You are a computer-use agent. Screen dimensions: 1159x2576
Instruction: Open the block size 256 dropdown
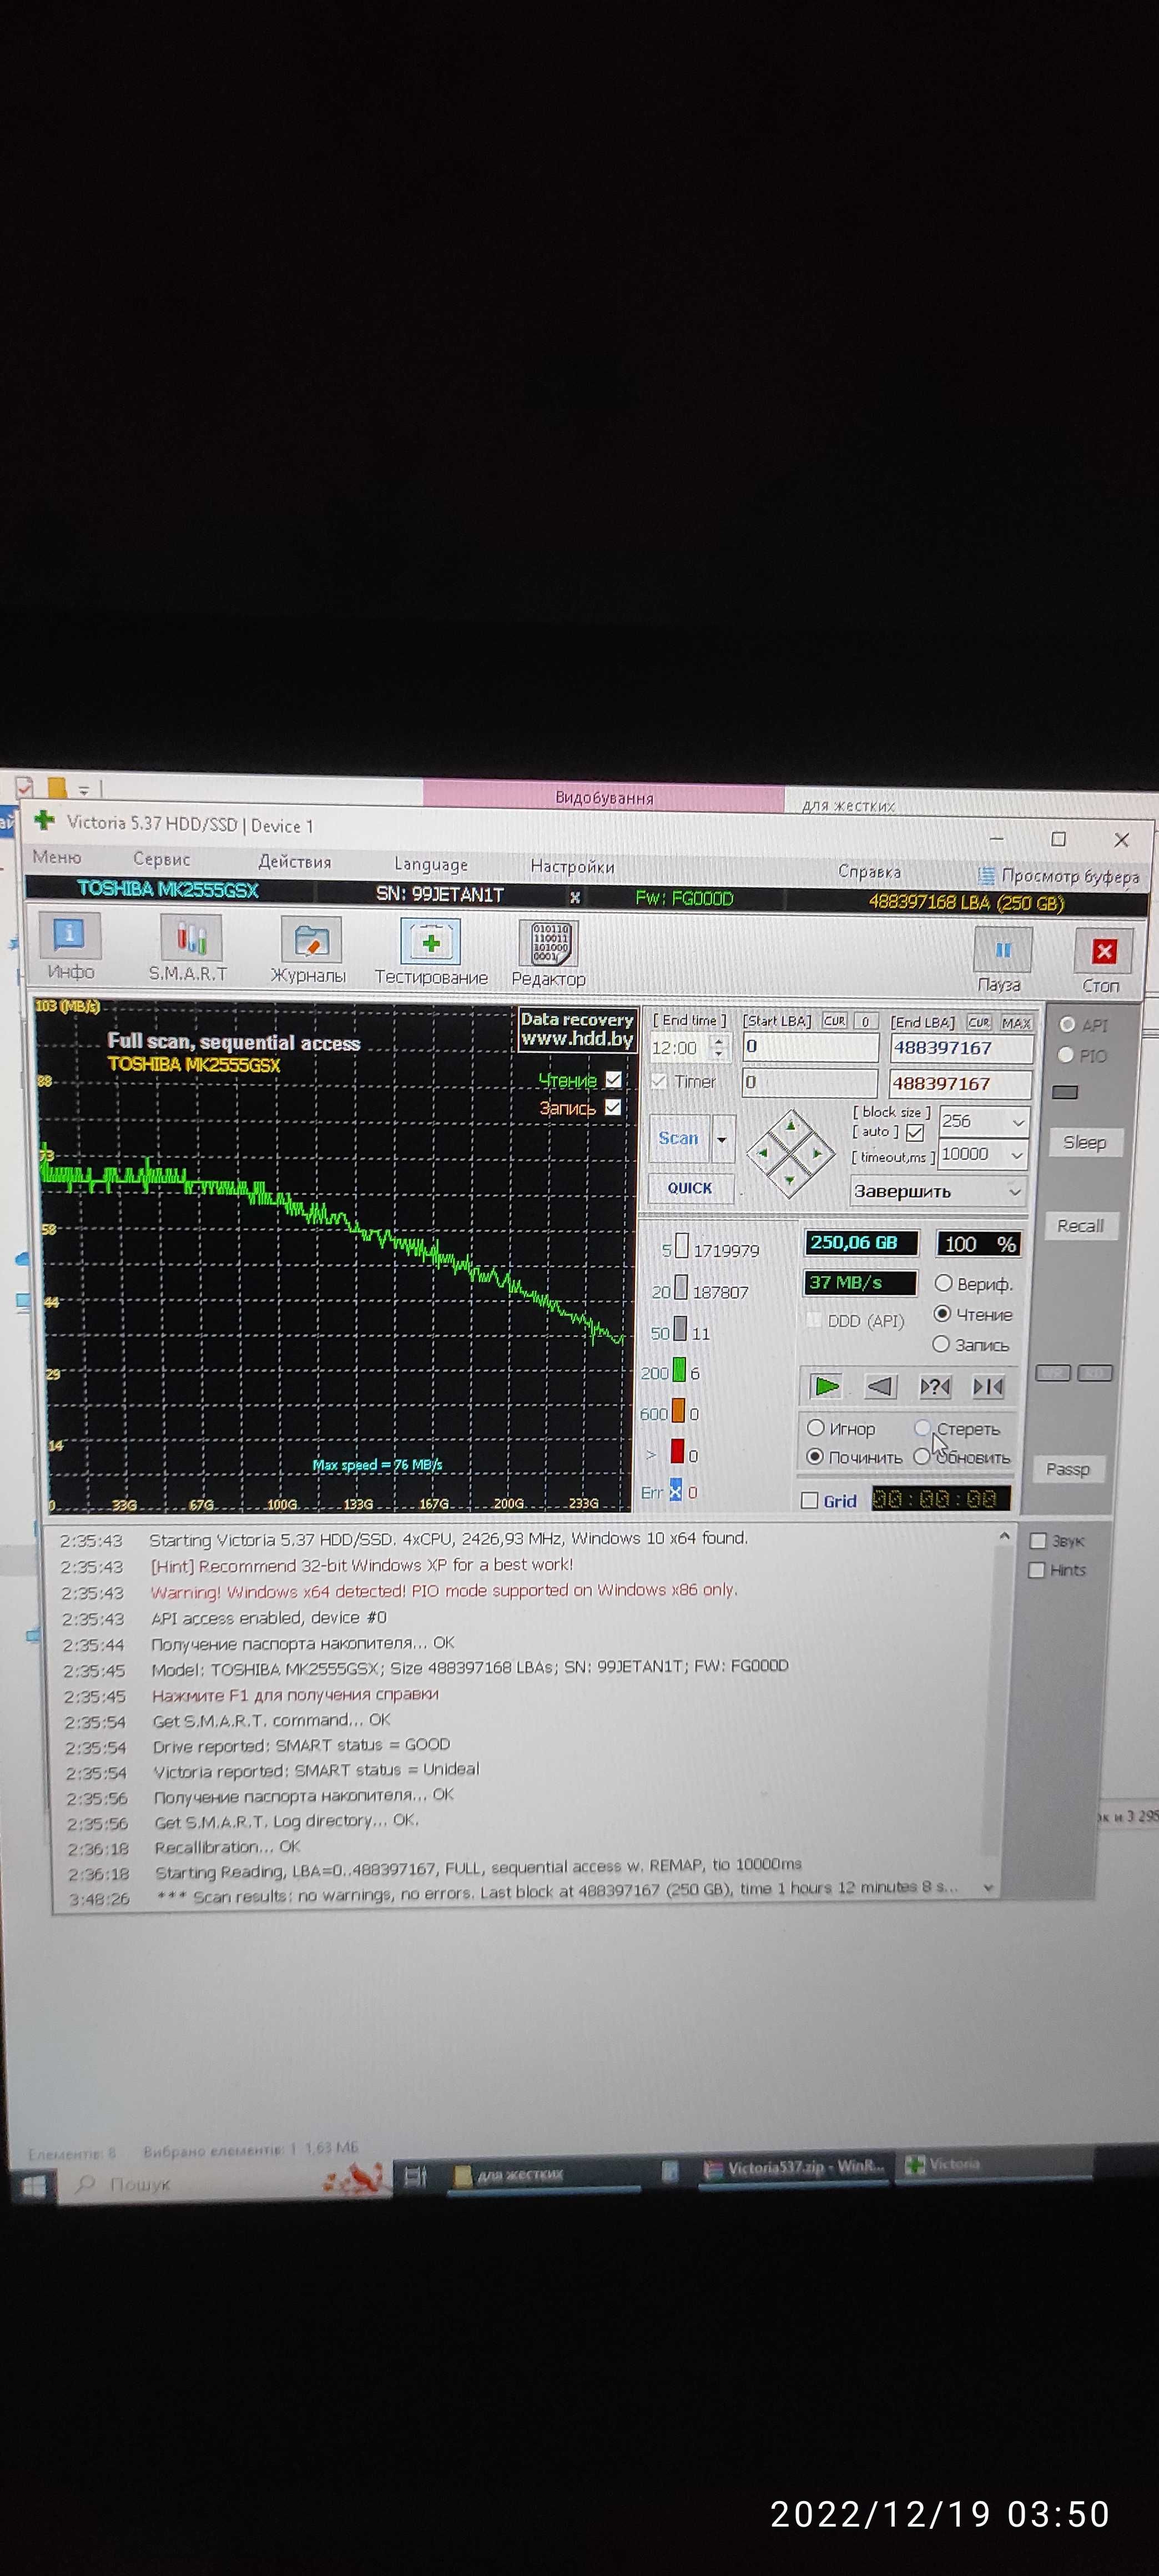click(1018, 1122)
